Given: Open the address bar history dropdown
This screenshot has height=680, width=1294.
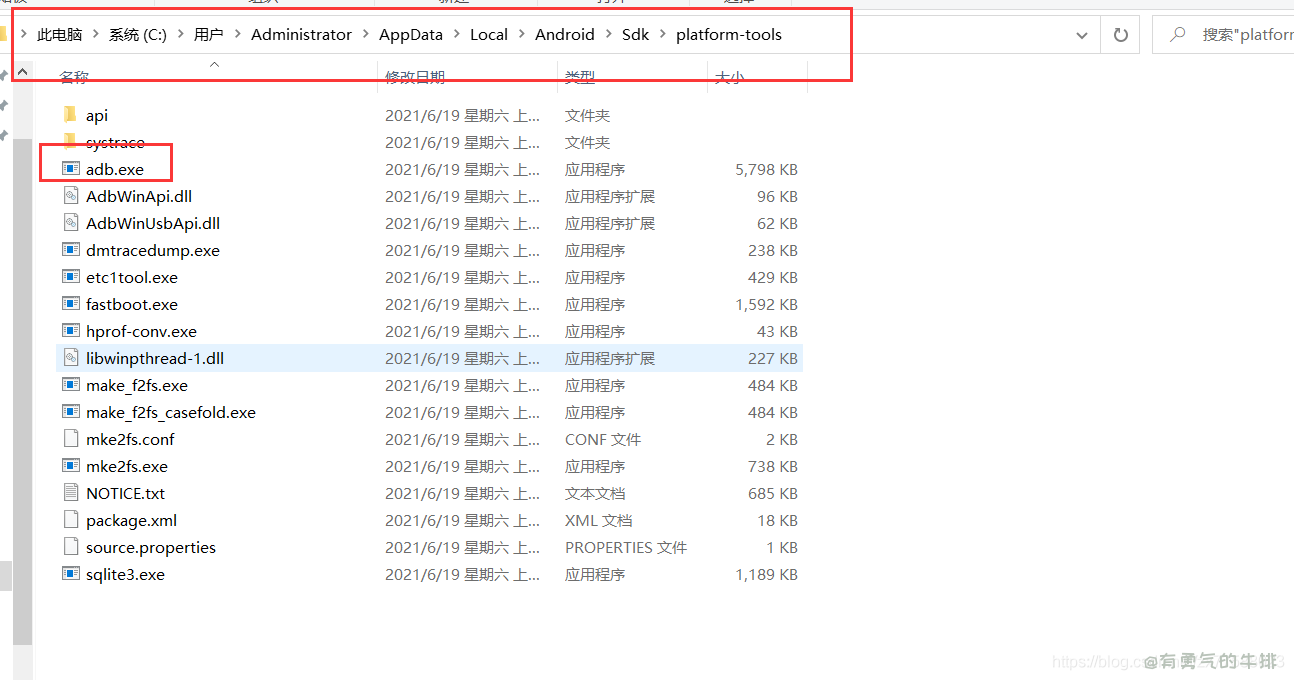Looking at the screenshot, I should click(x=1081, y=35).
